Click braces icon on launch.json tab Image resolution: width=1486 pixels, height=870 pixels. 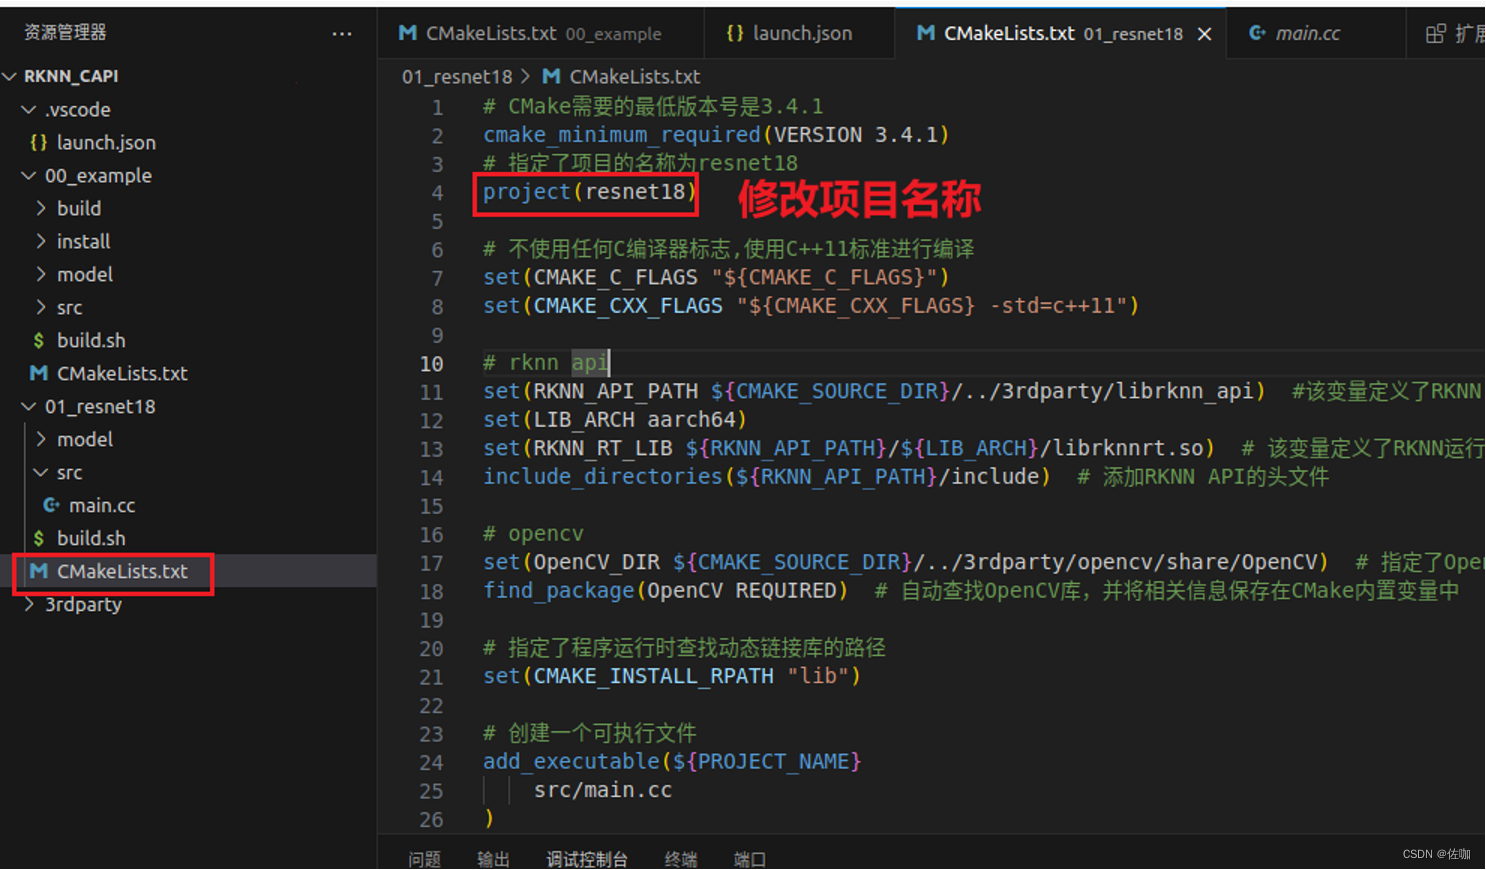(x=735, y=33)
